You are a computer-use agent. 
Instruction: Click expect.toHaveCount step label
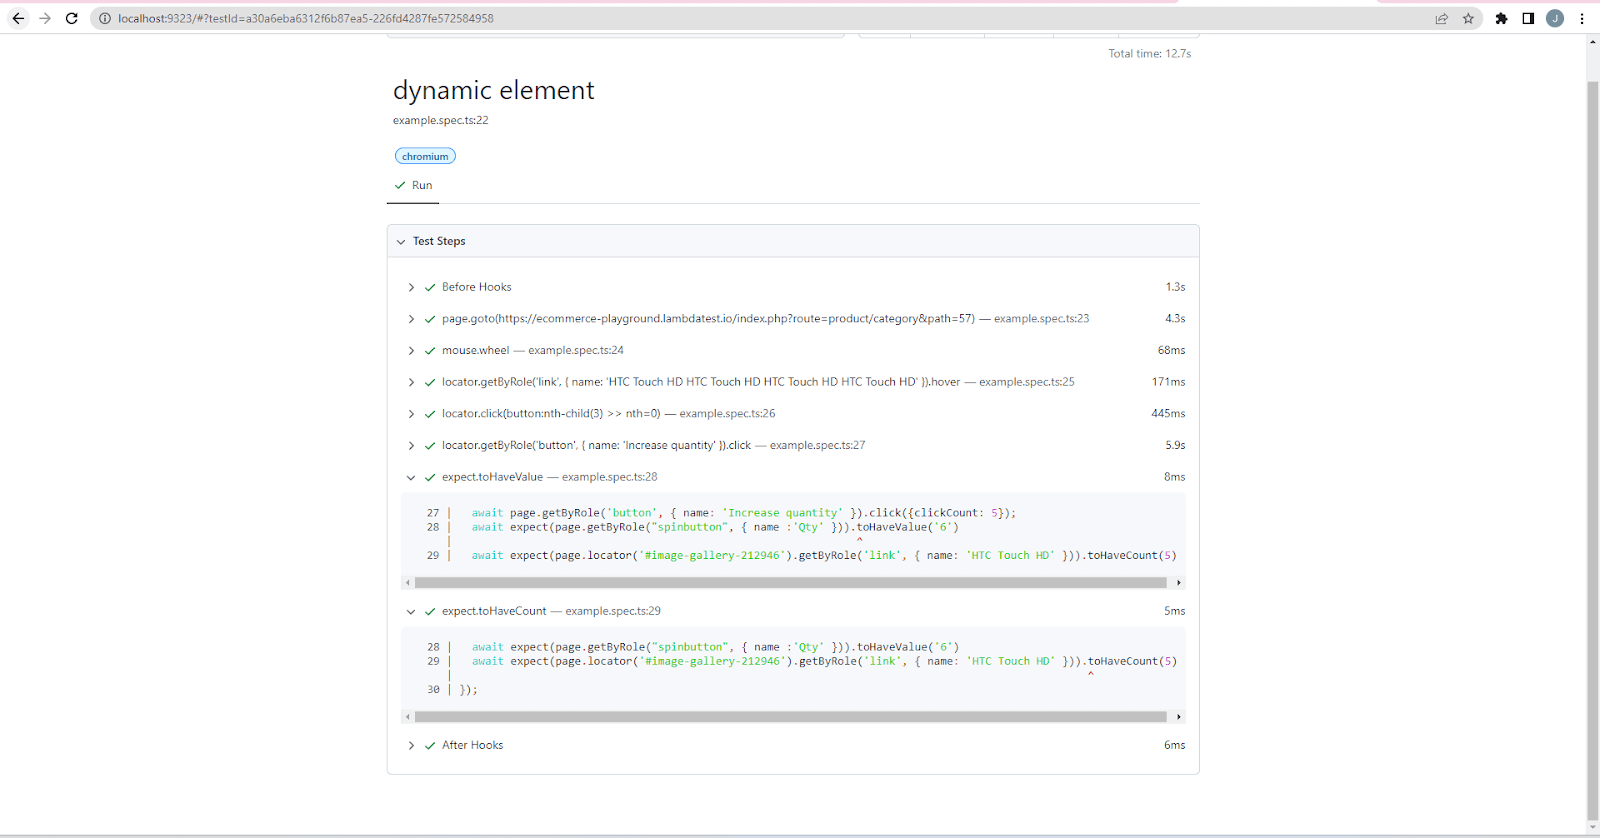494,611
